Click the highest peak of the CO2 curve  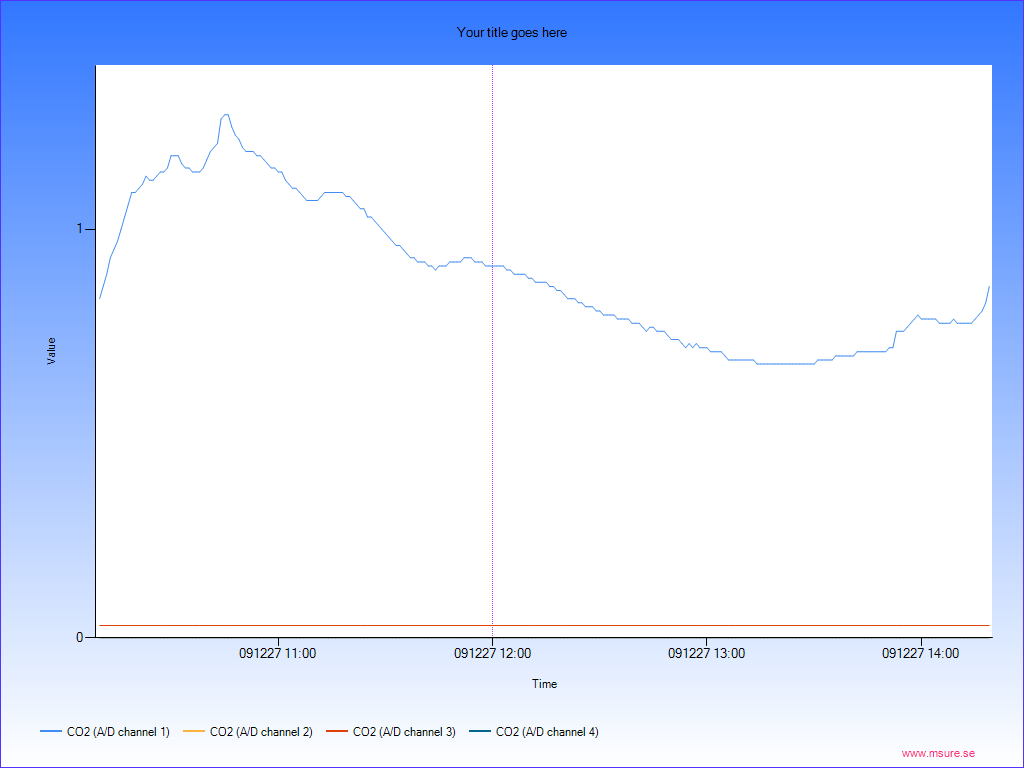[x=226, y=115]
